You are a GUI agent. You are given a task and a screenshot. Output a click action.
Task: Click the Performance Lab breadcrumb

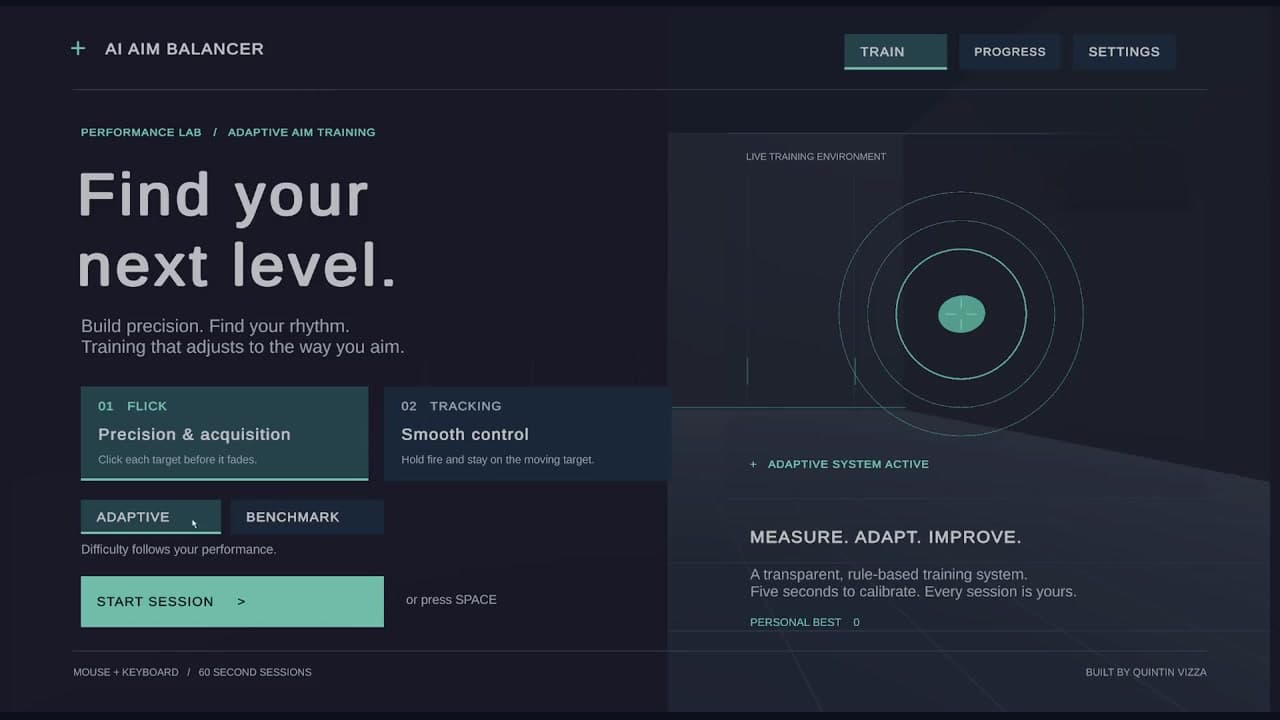coord(141,132)
